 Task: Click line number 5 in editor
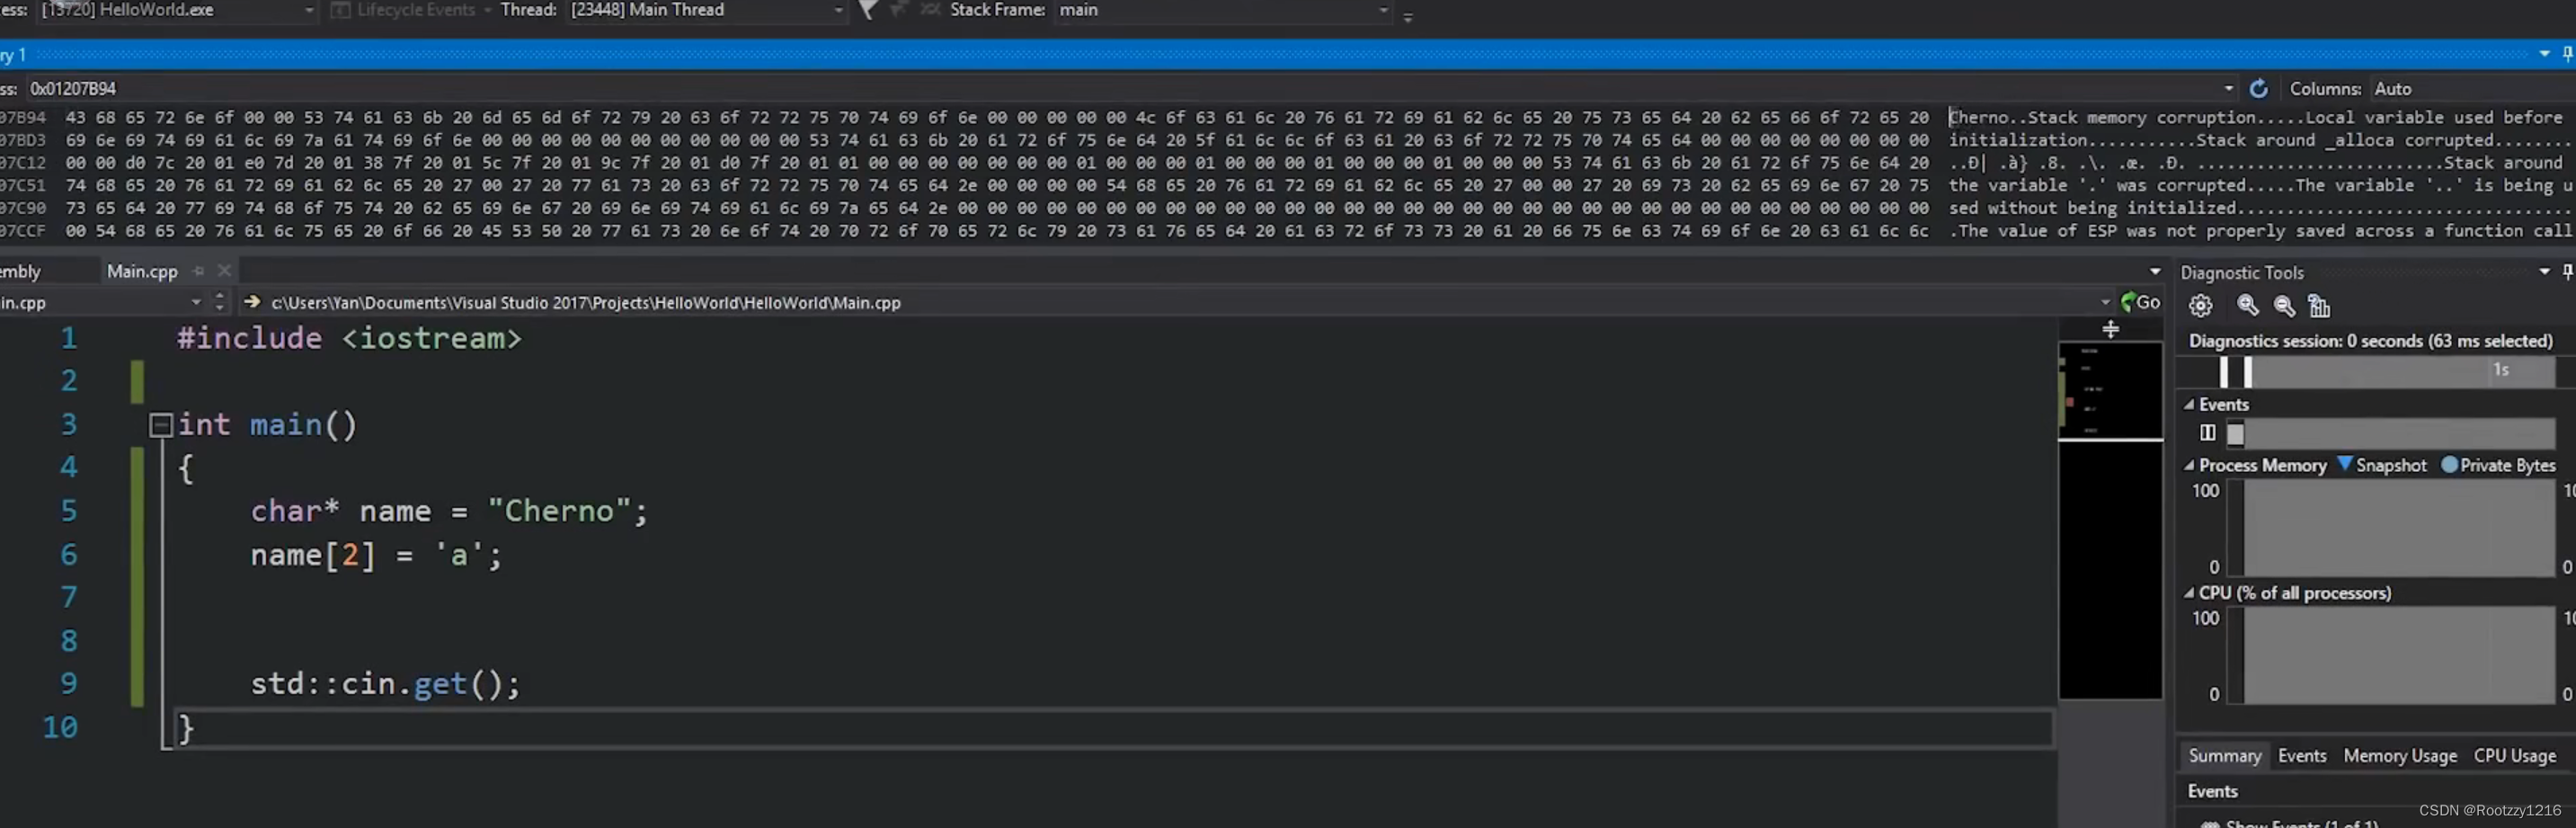69,512
